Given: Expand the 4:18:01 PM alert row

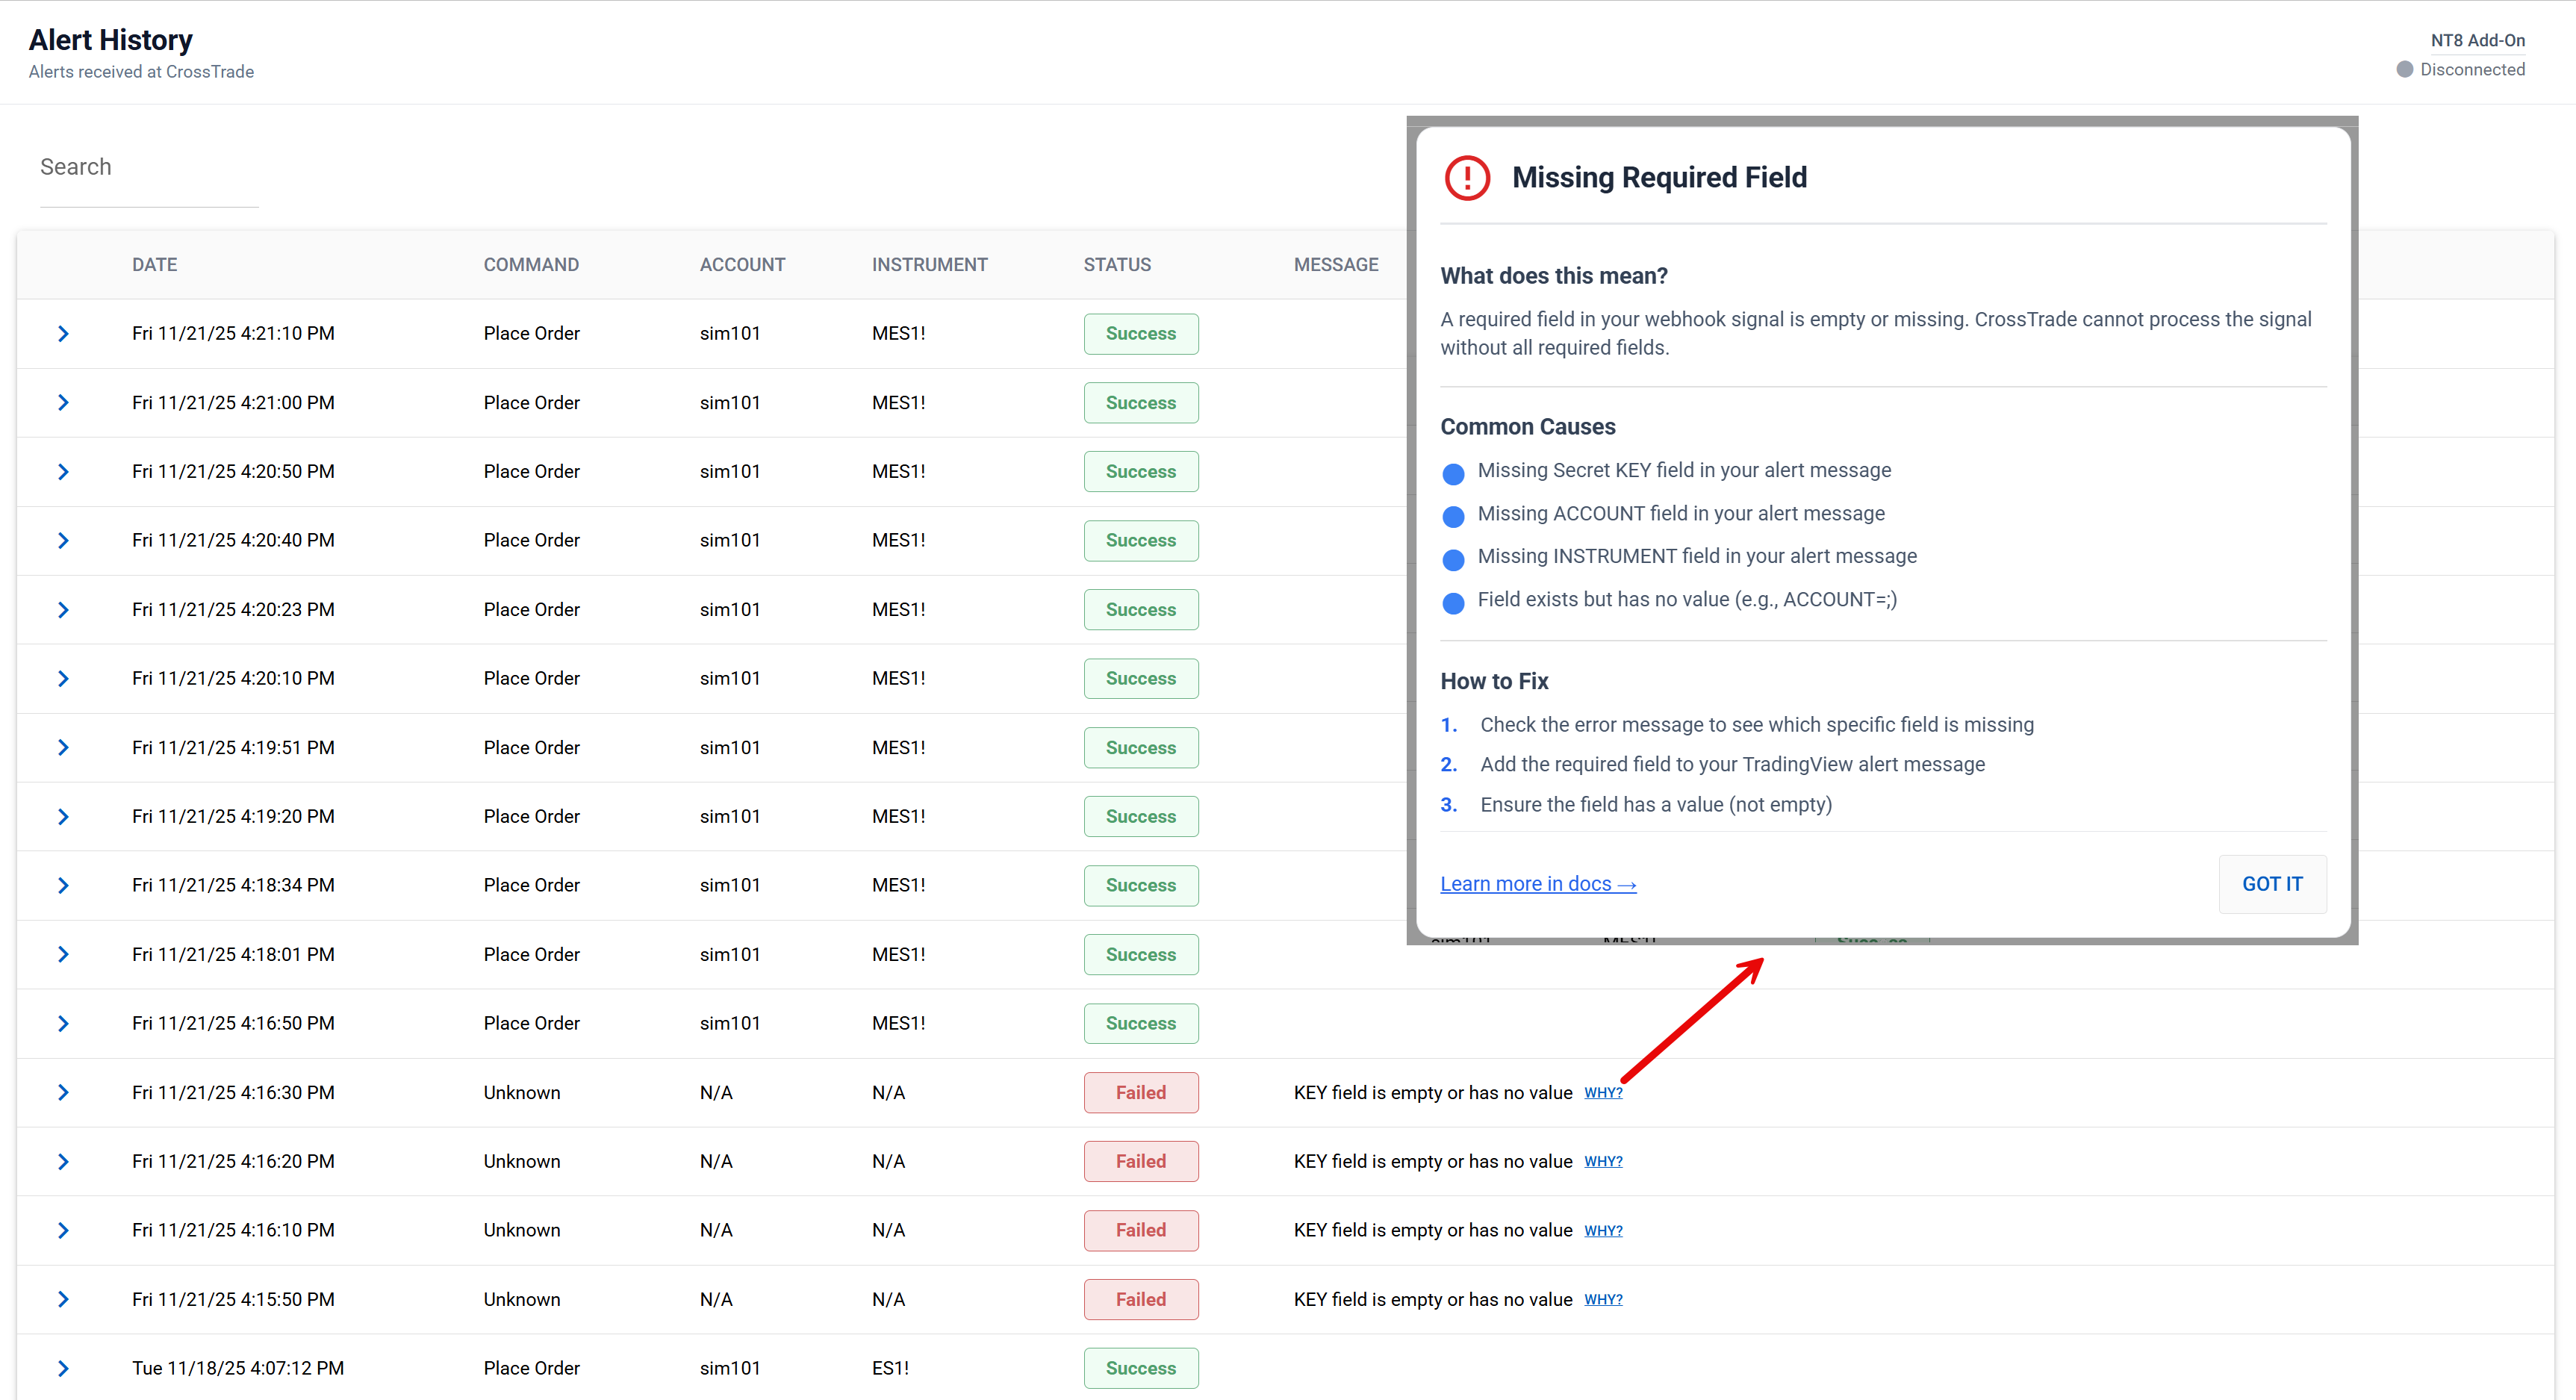Looking at the screenshot, I should (63, 954).
